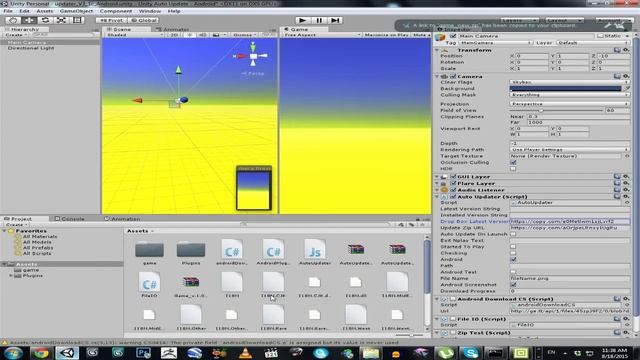Open scene effects image icon
640x360 pixels.
(217, 35)
